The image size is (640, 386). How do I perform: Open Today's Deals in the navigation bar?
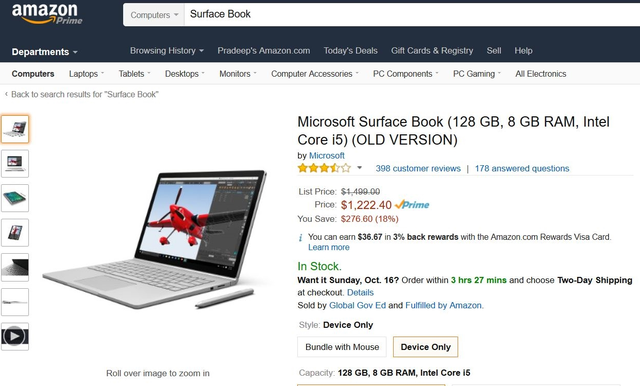click(351, 51)
